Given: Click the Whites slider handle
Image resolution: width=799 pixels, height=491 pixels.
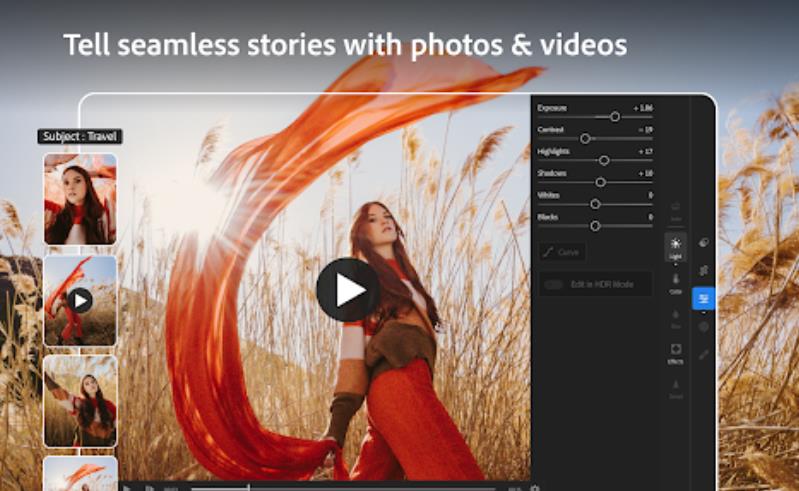Looking at the screenshot, I should point(595,204).
